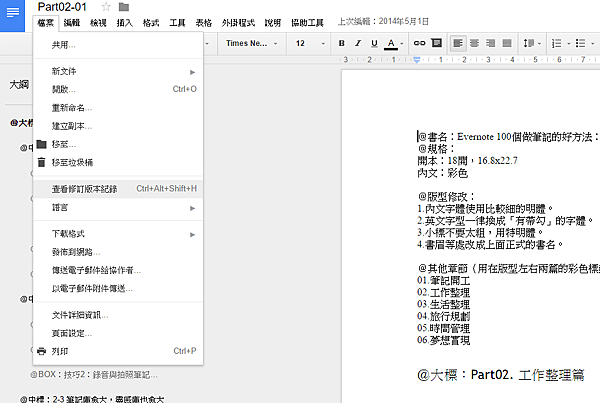This screenshot has height=403, width=600.
Task: Choose 傳送電子郵件給協作者 entry
Action: 118,270
